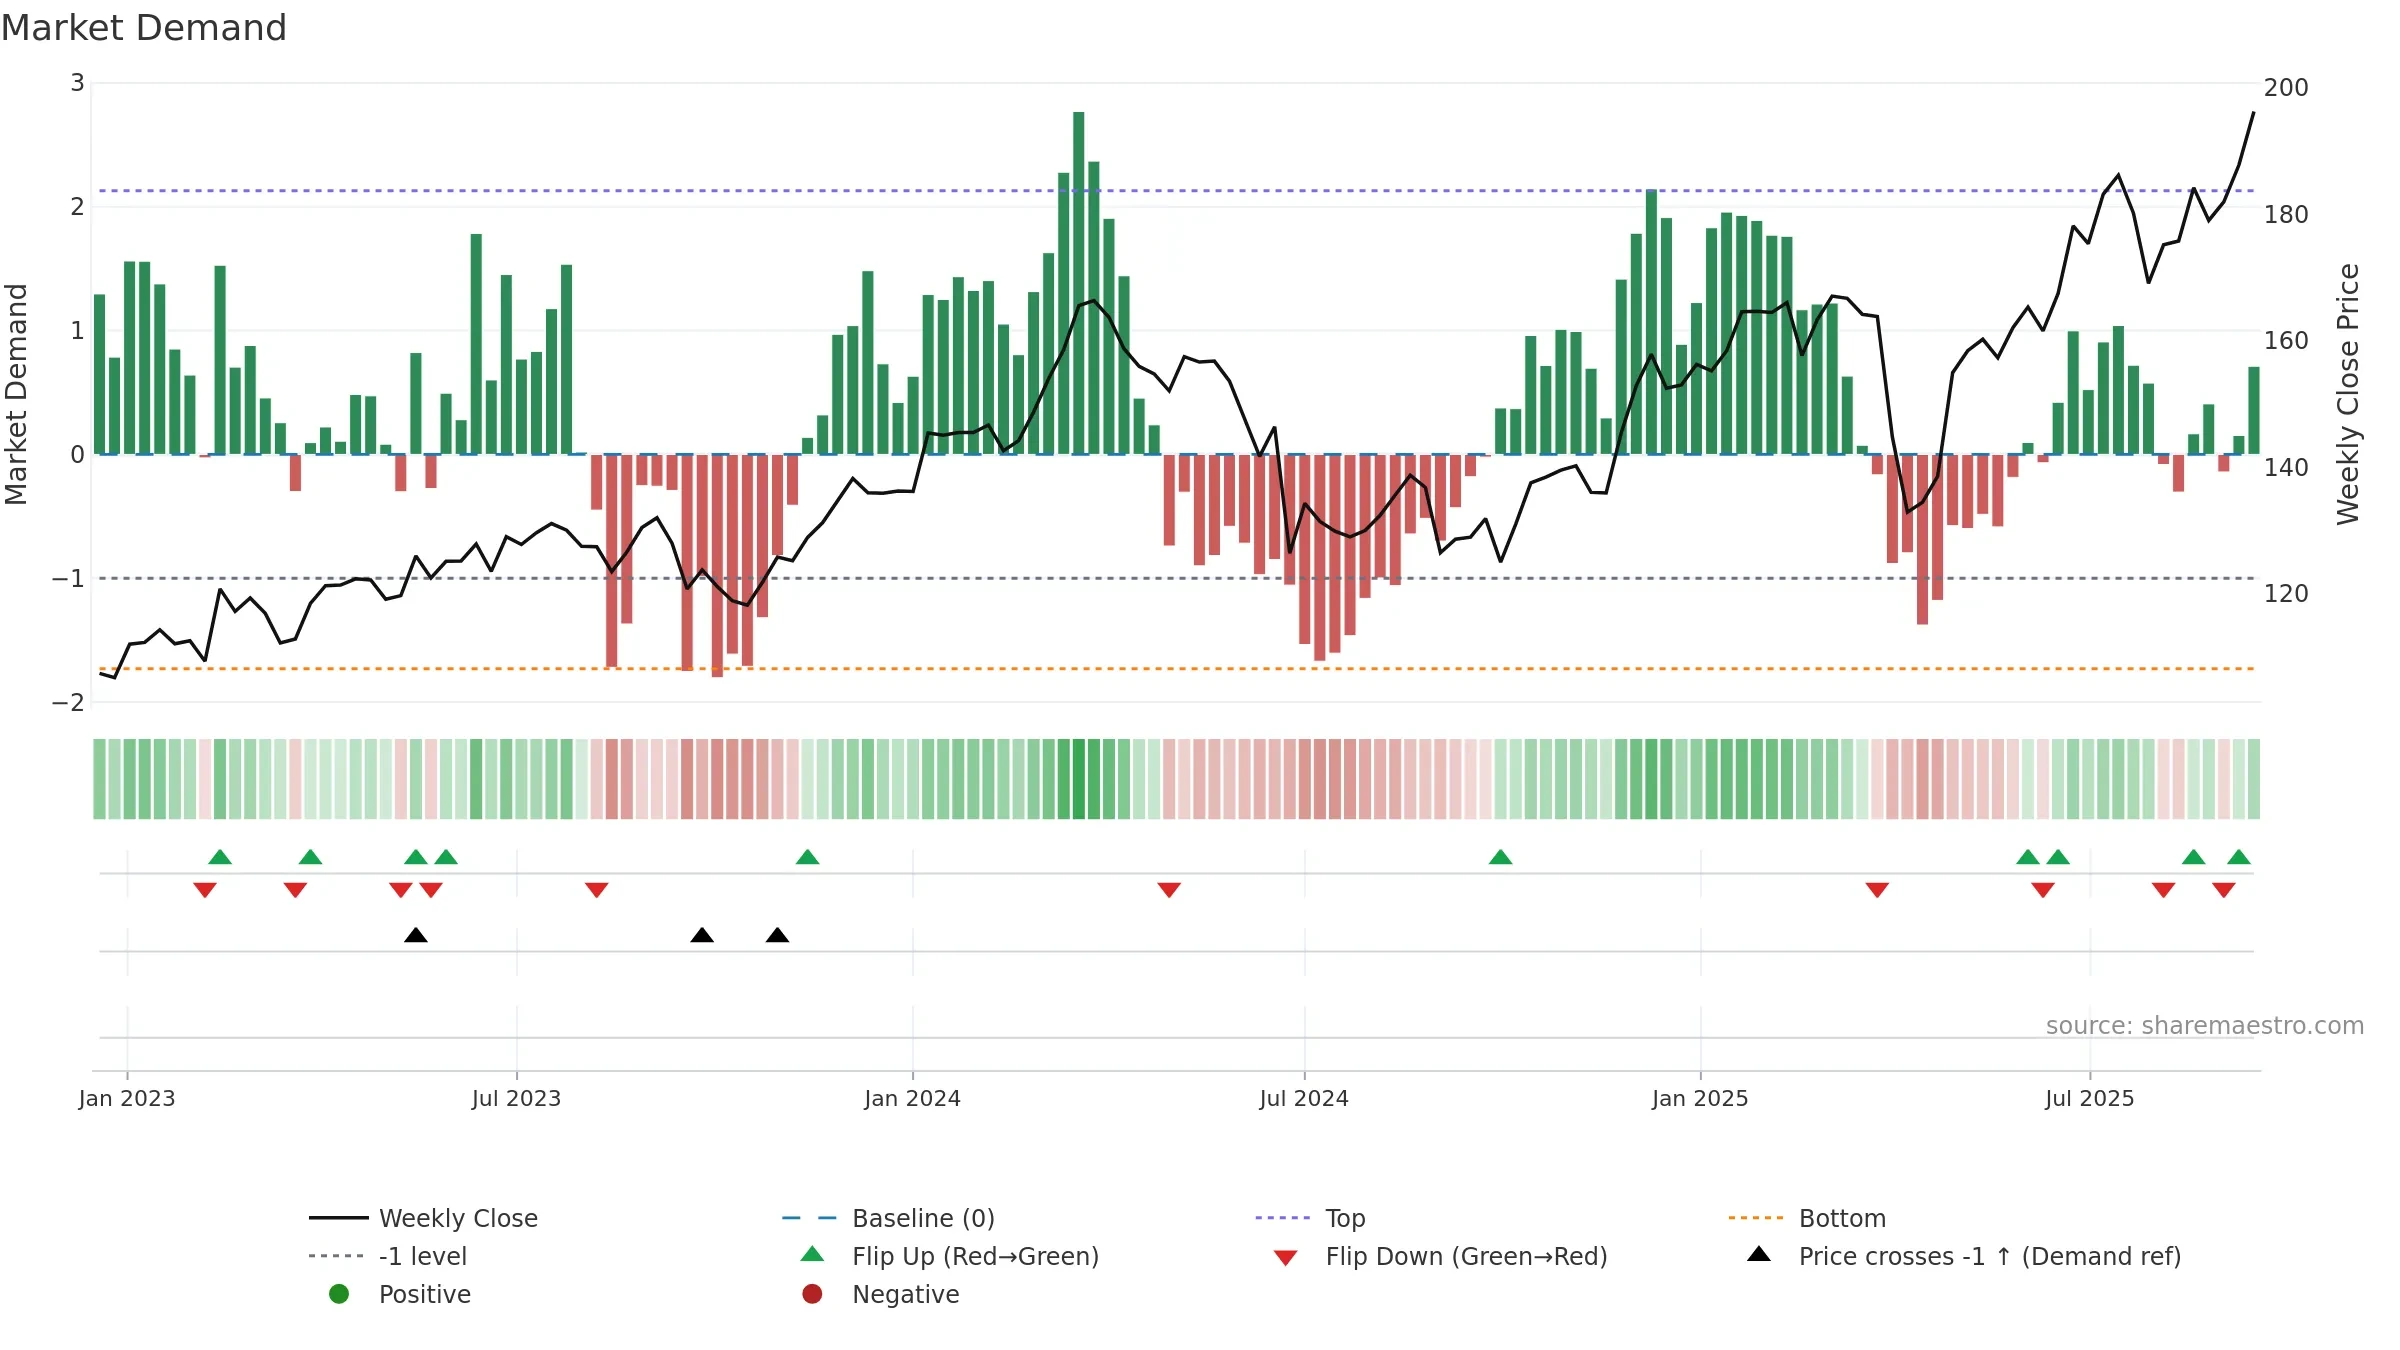Click the 120 tick on the right price axis
Viewport: 2400px width, 1350px height.
pyautogui.click(x=2286, y=594)
